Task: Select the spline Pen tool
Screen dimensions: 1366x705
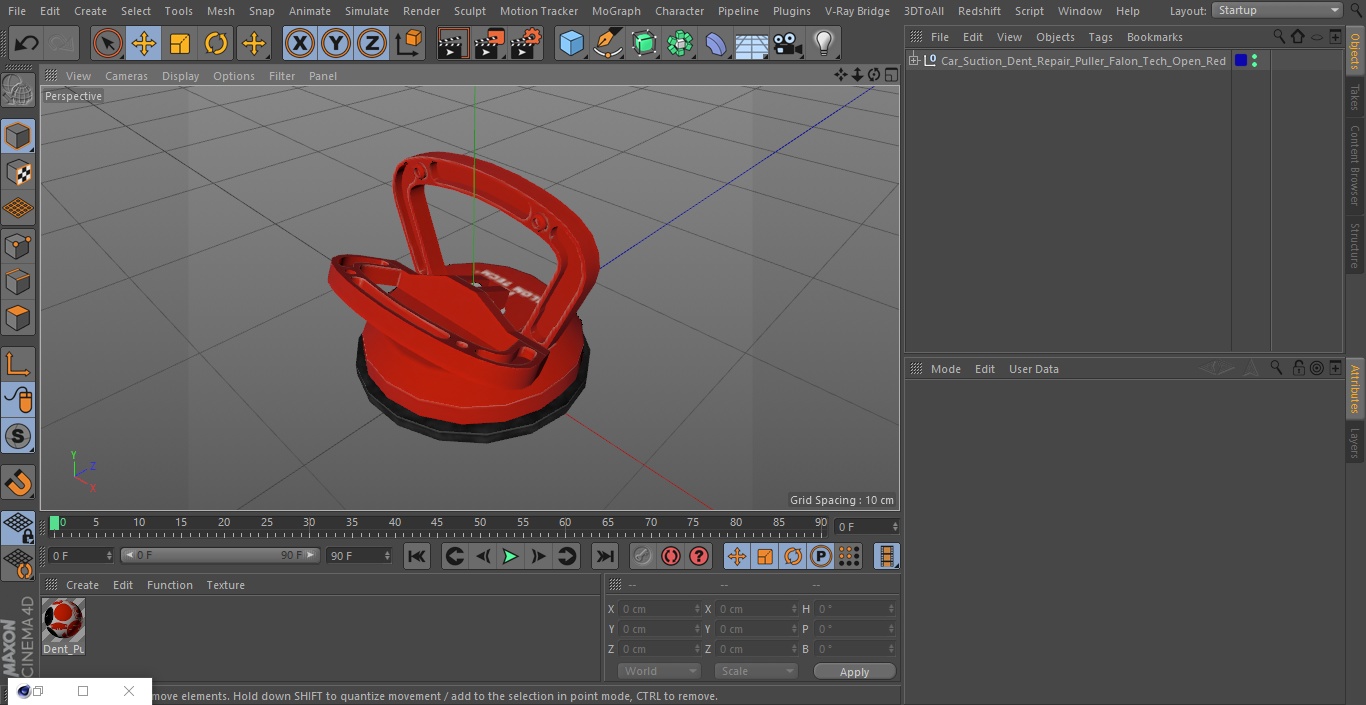Action: click(607, 43)
